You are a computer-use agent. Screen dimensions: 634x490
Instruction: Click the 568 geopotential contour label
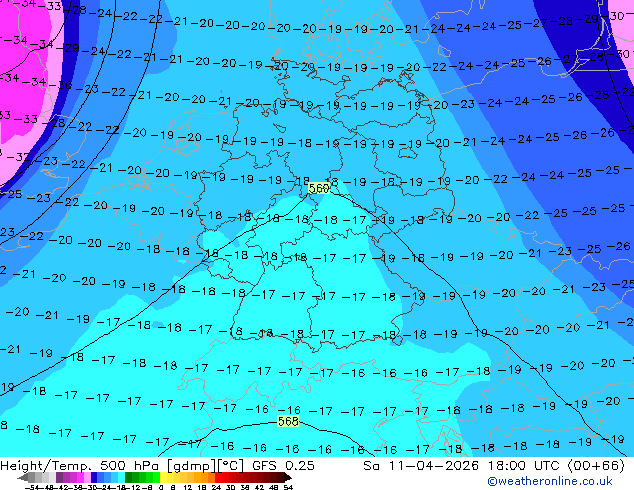point(288,421)
